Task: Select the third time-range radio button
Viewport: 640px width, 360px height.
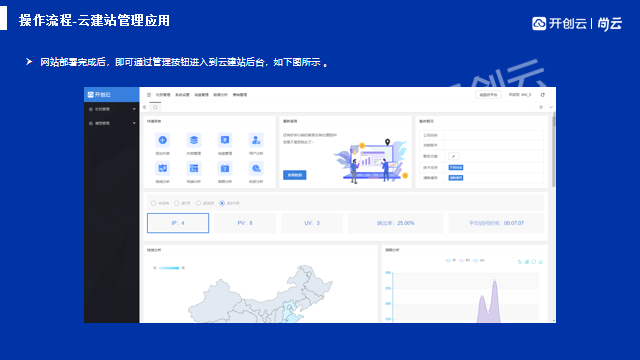Action: coord(198,203)
